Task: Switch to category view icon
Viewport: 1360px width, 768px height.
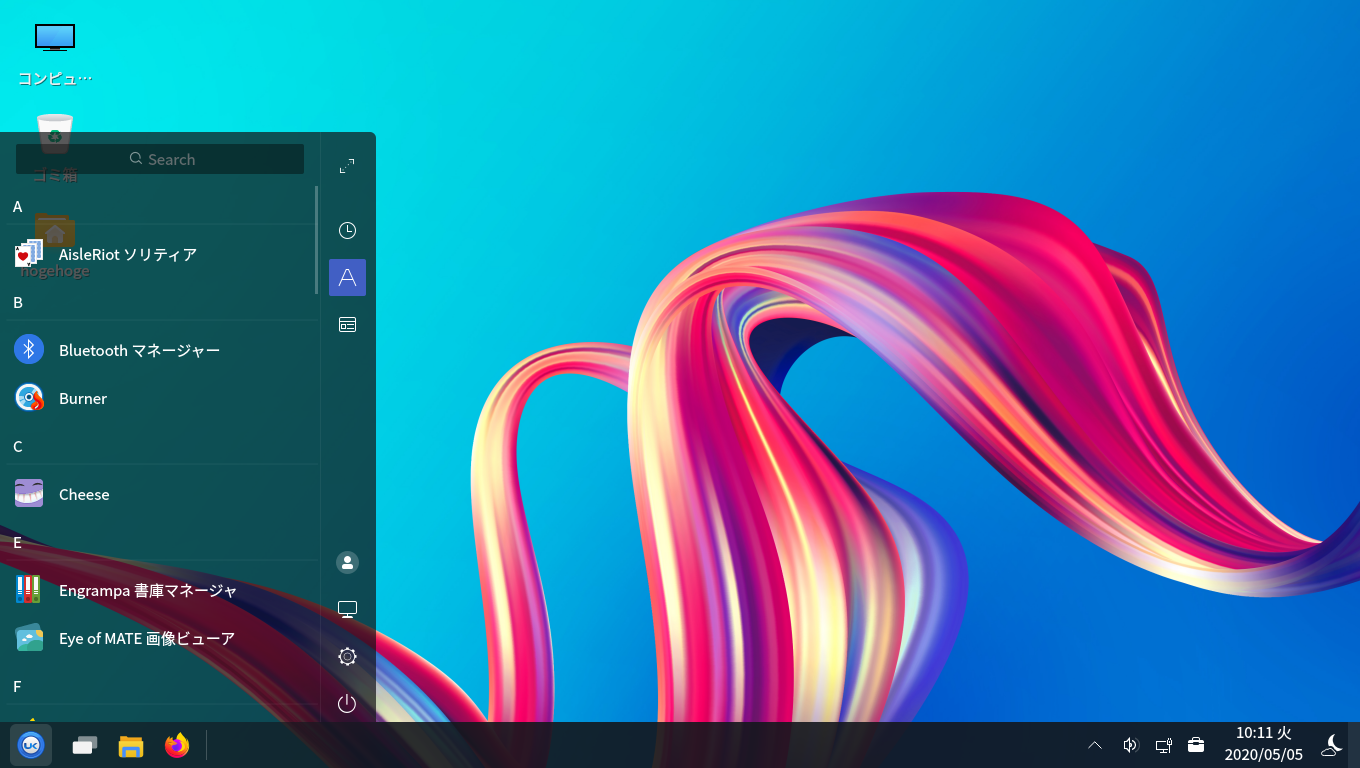Action: 347,325
